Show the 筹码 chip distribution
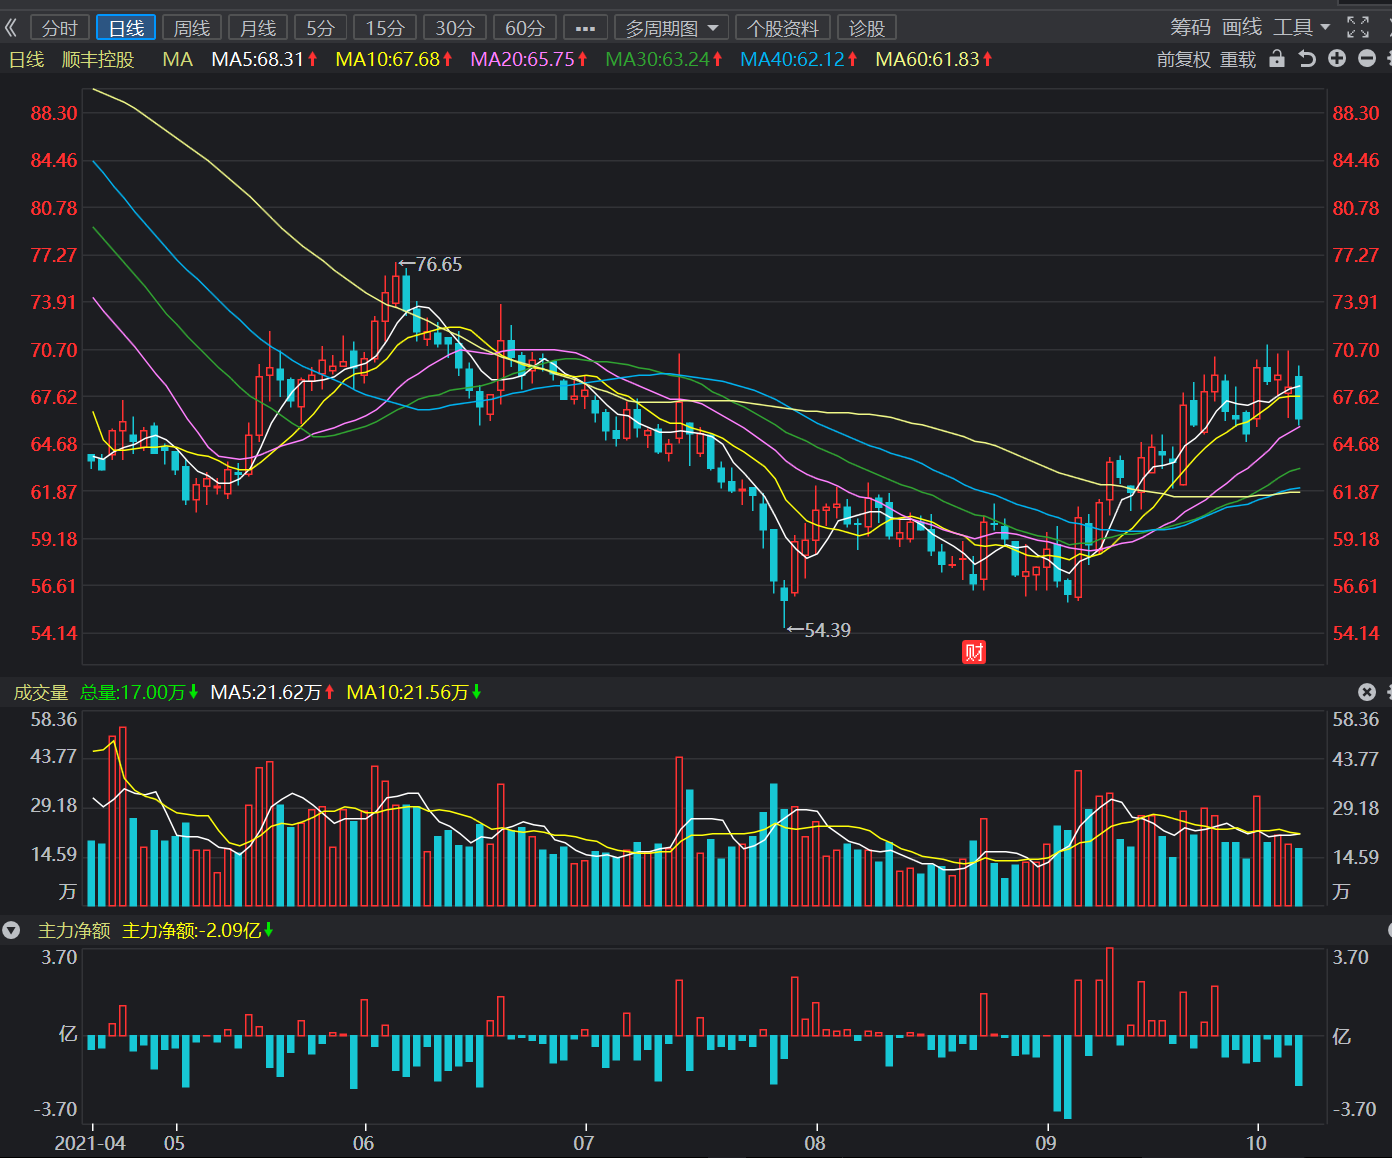Screen dimensions: 1392x1158 pyautogui.click(x=1190, y=27)
